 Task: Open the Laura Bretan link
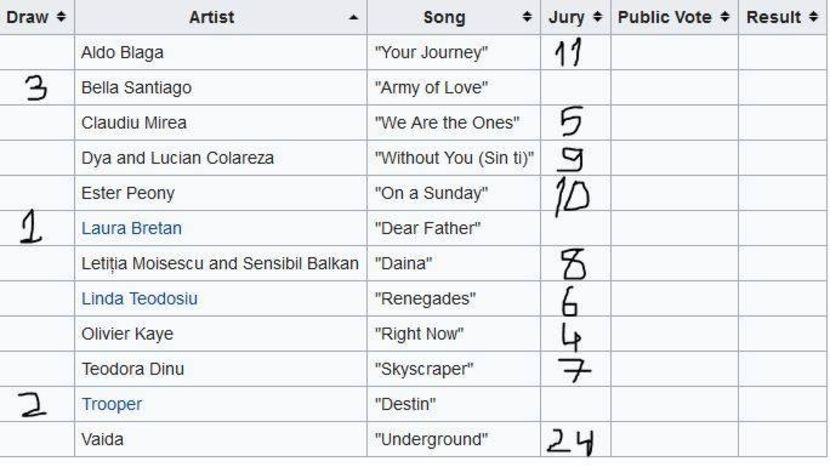coord(131,228)
